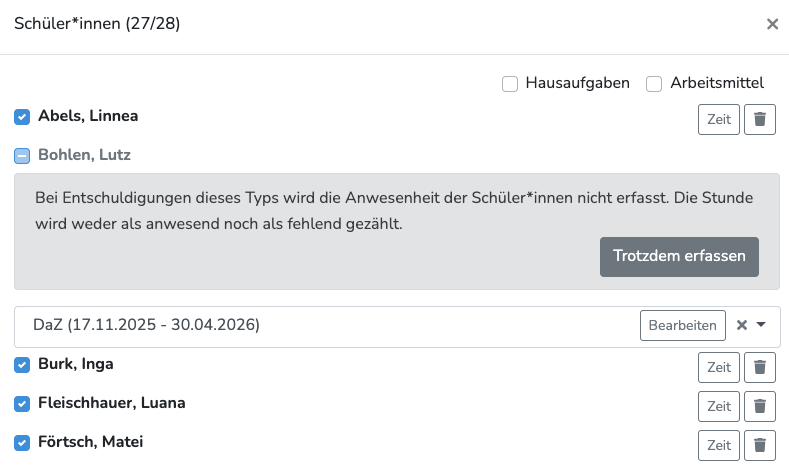Image resolution: width=789 pixels, height=467 pixels.
Task: Expand the DaZ dropdown arrow
Action: [761, 325]
